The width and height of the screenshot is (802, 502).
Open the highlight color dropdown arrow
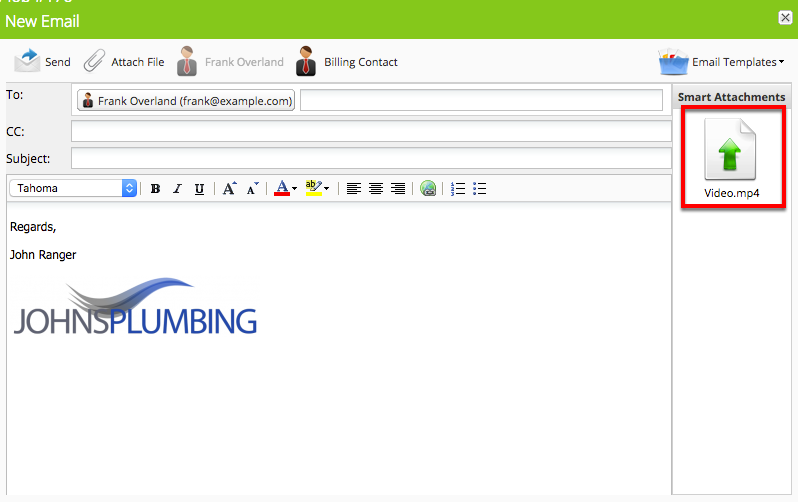[x=327, y=189]
